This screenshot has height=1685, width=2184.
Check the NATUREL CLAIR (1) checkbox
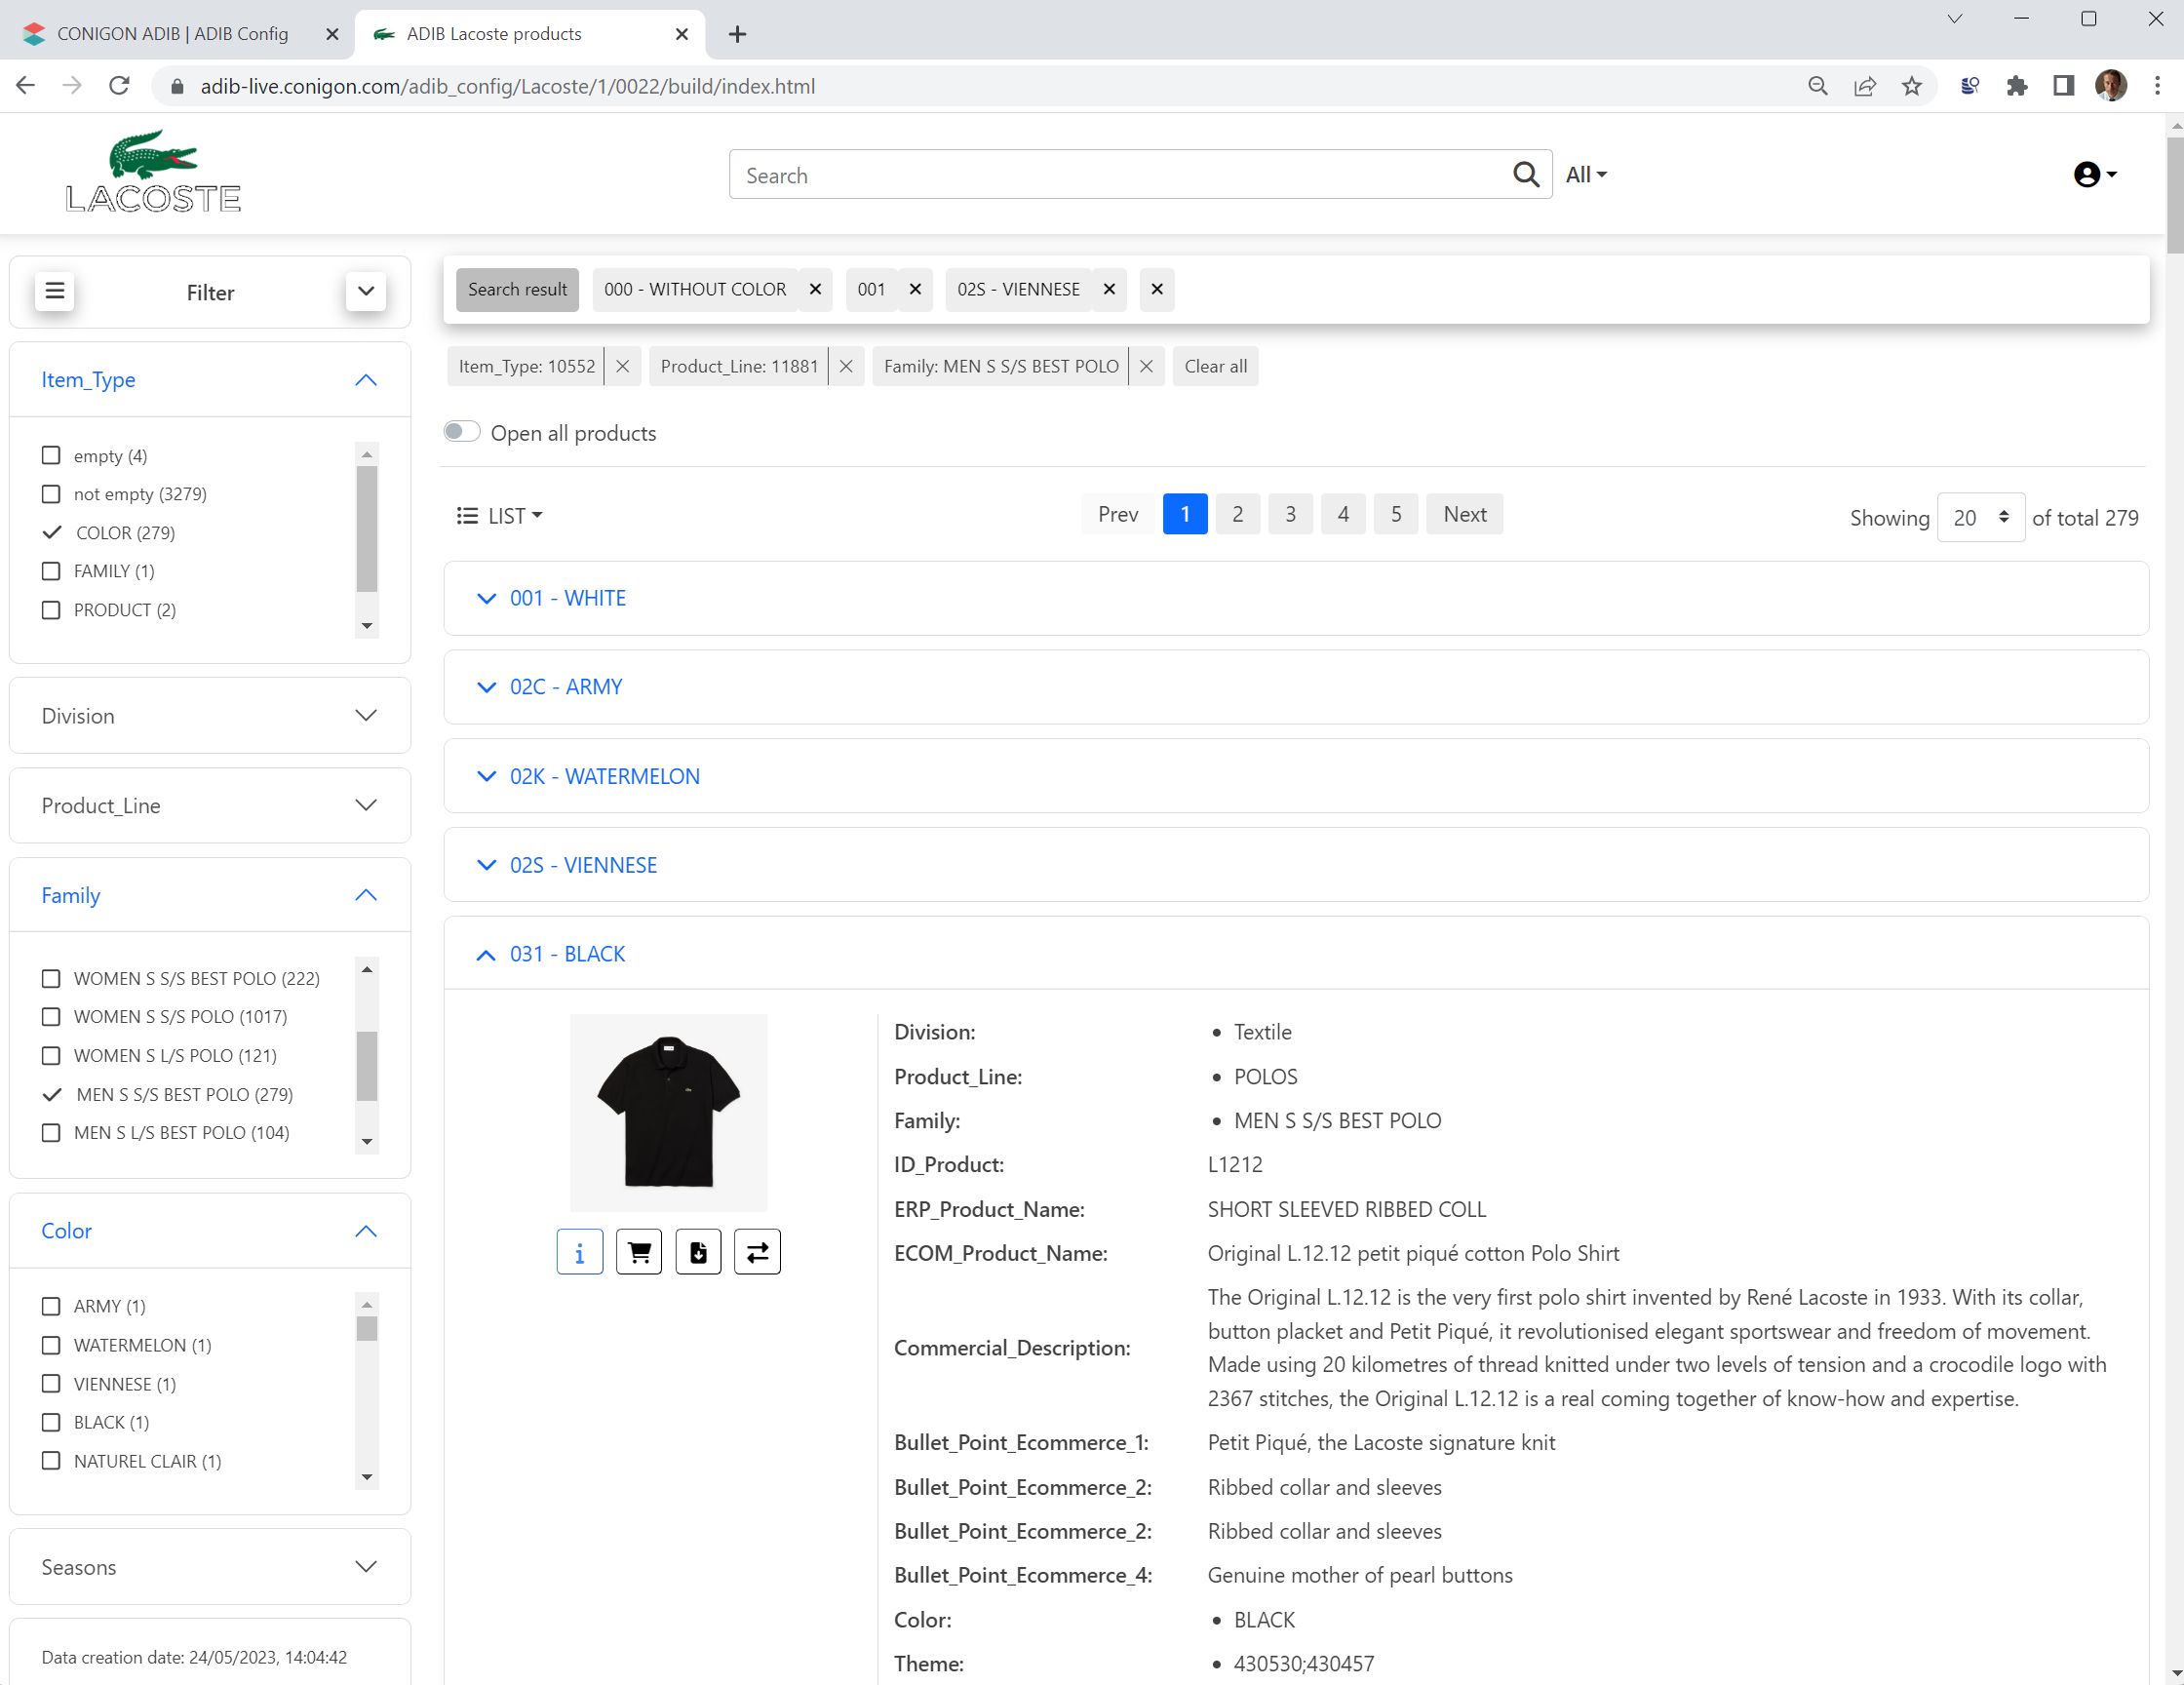[51, 1461]
